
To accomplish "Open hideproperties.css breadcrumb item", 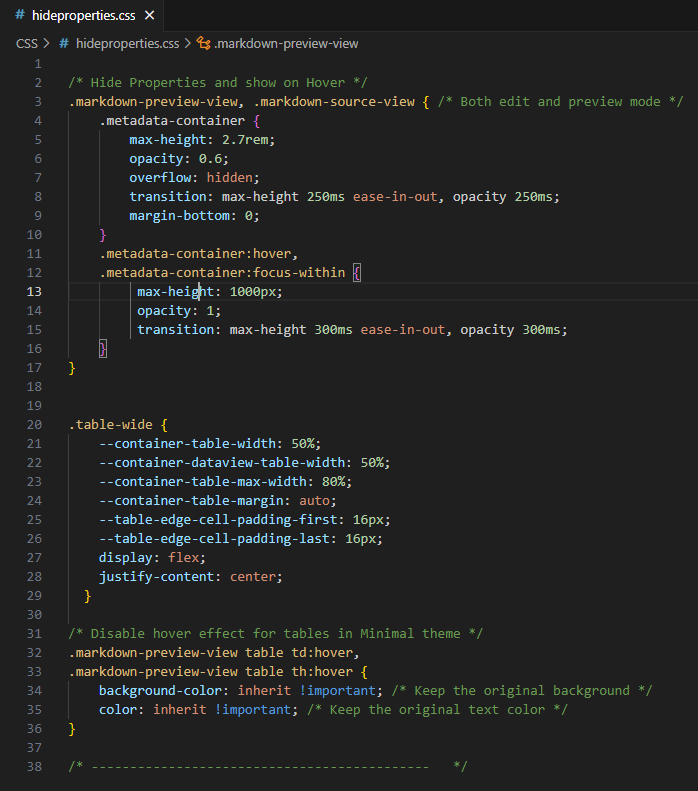I will tap(127, 44).
